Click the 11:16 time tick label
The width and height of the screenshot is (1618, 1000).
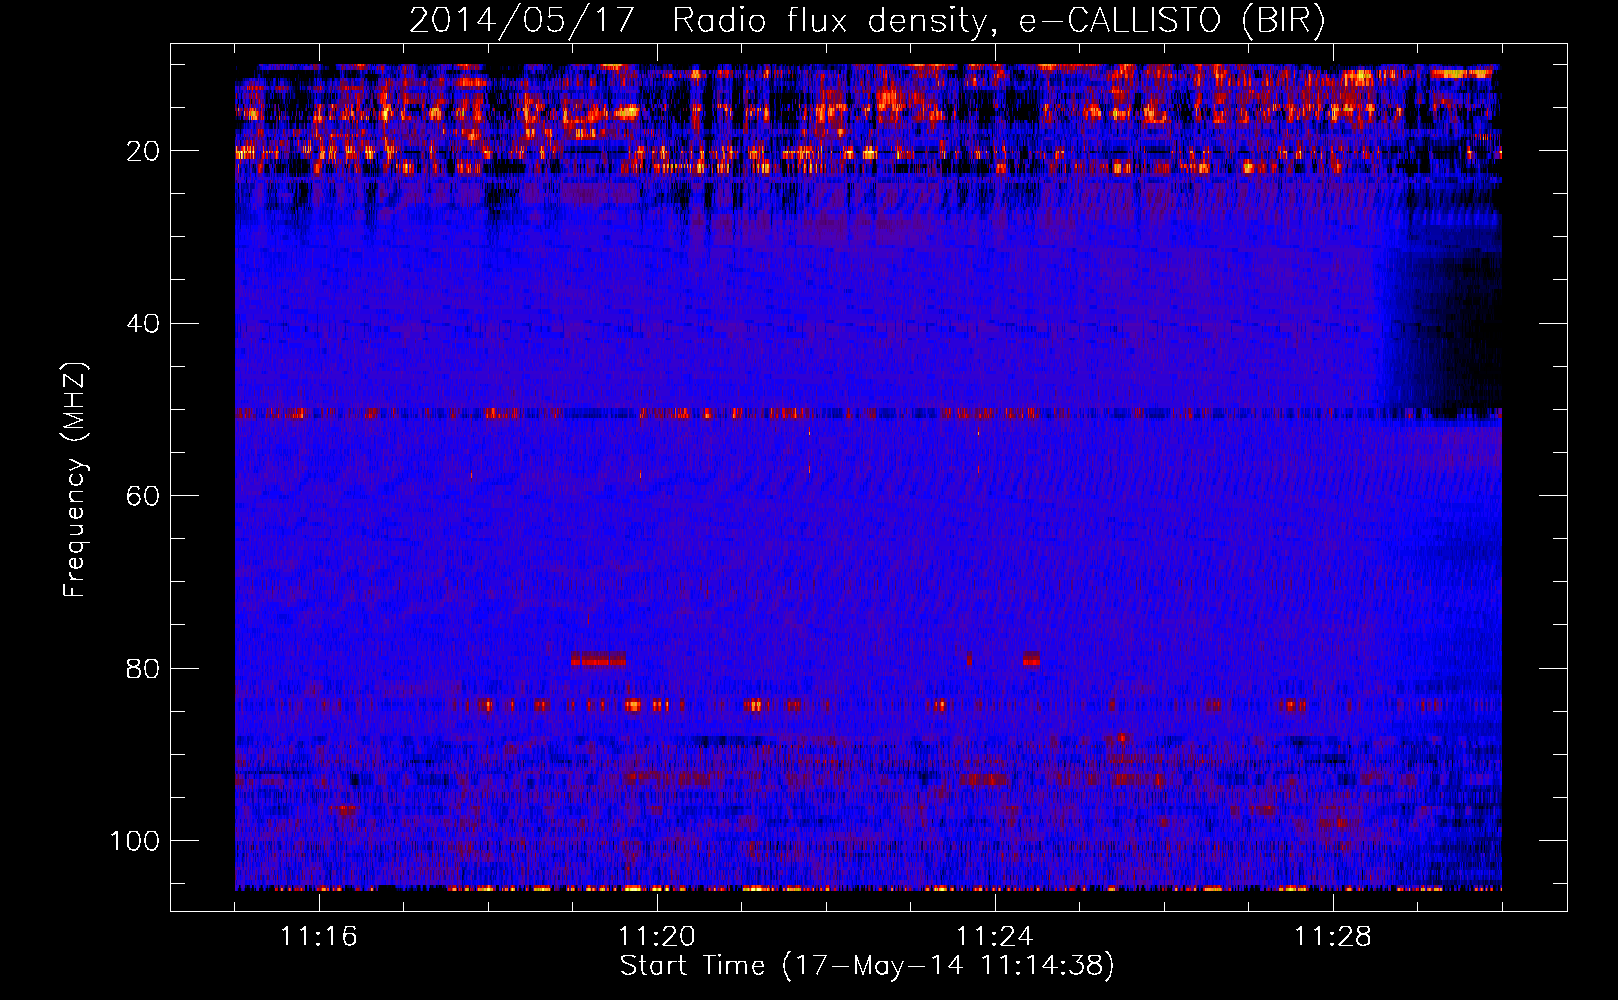click(x=319, y=936)
